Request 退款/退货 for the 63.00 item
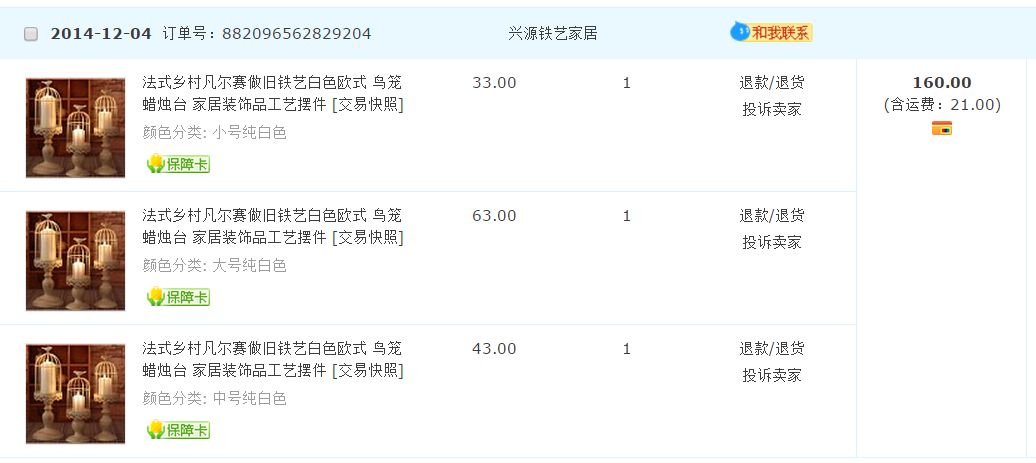 click(772, 216)
